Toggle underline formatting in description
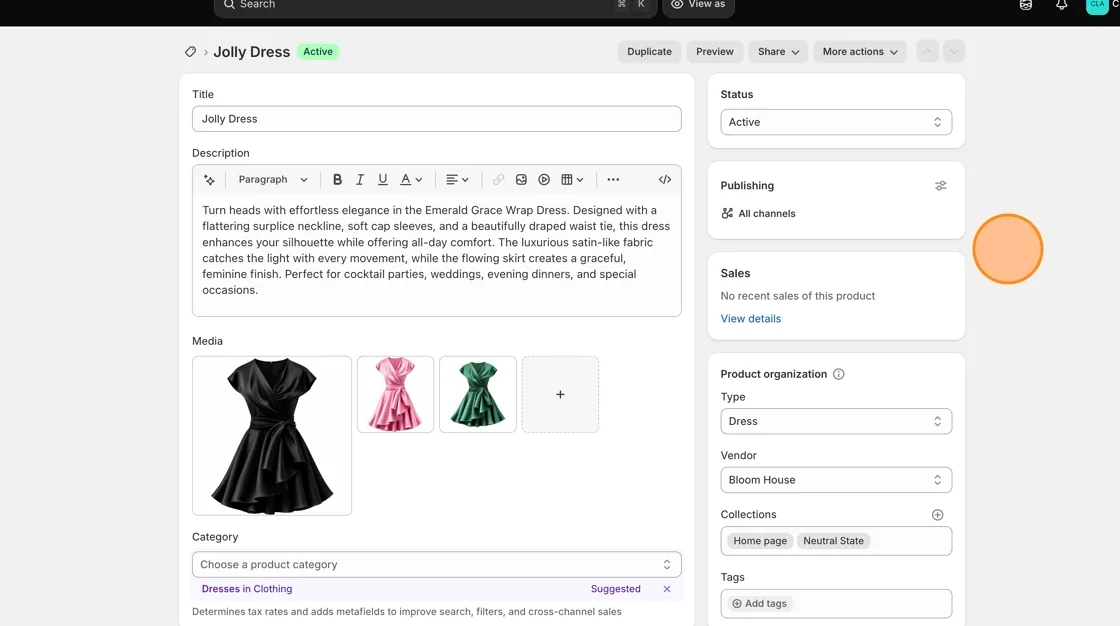The width and height of the screenshot is (1120, 626). coord(383,180)
